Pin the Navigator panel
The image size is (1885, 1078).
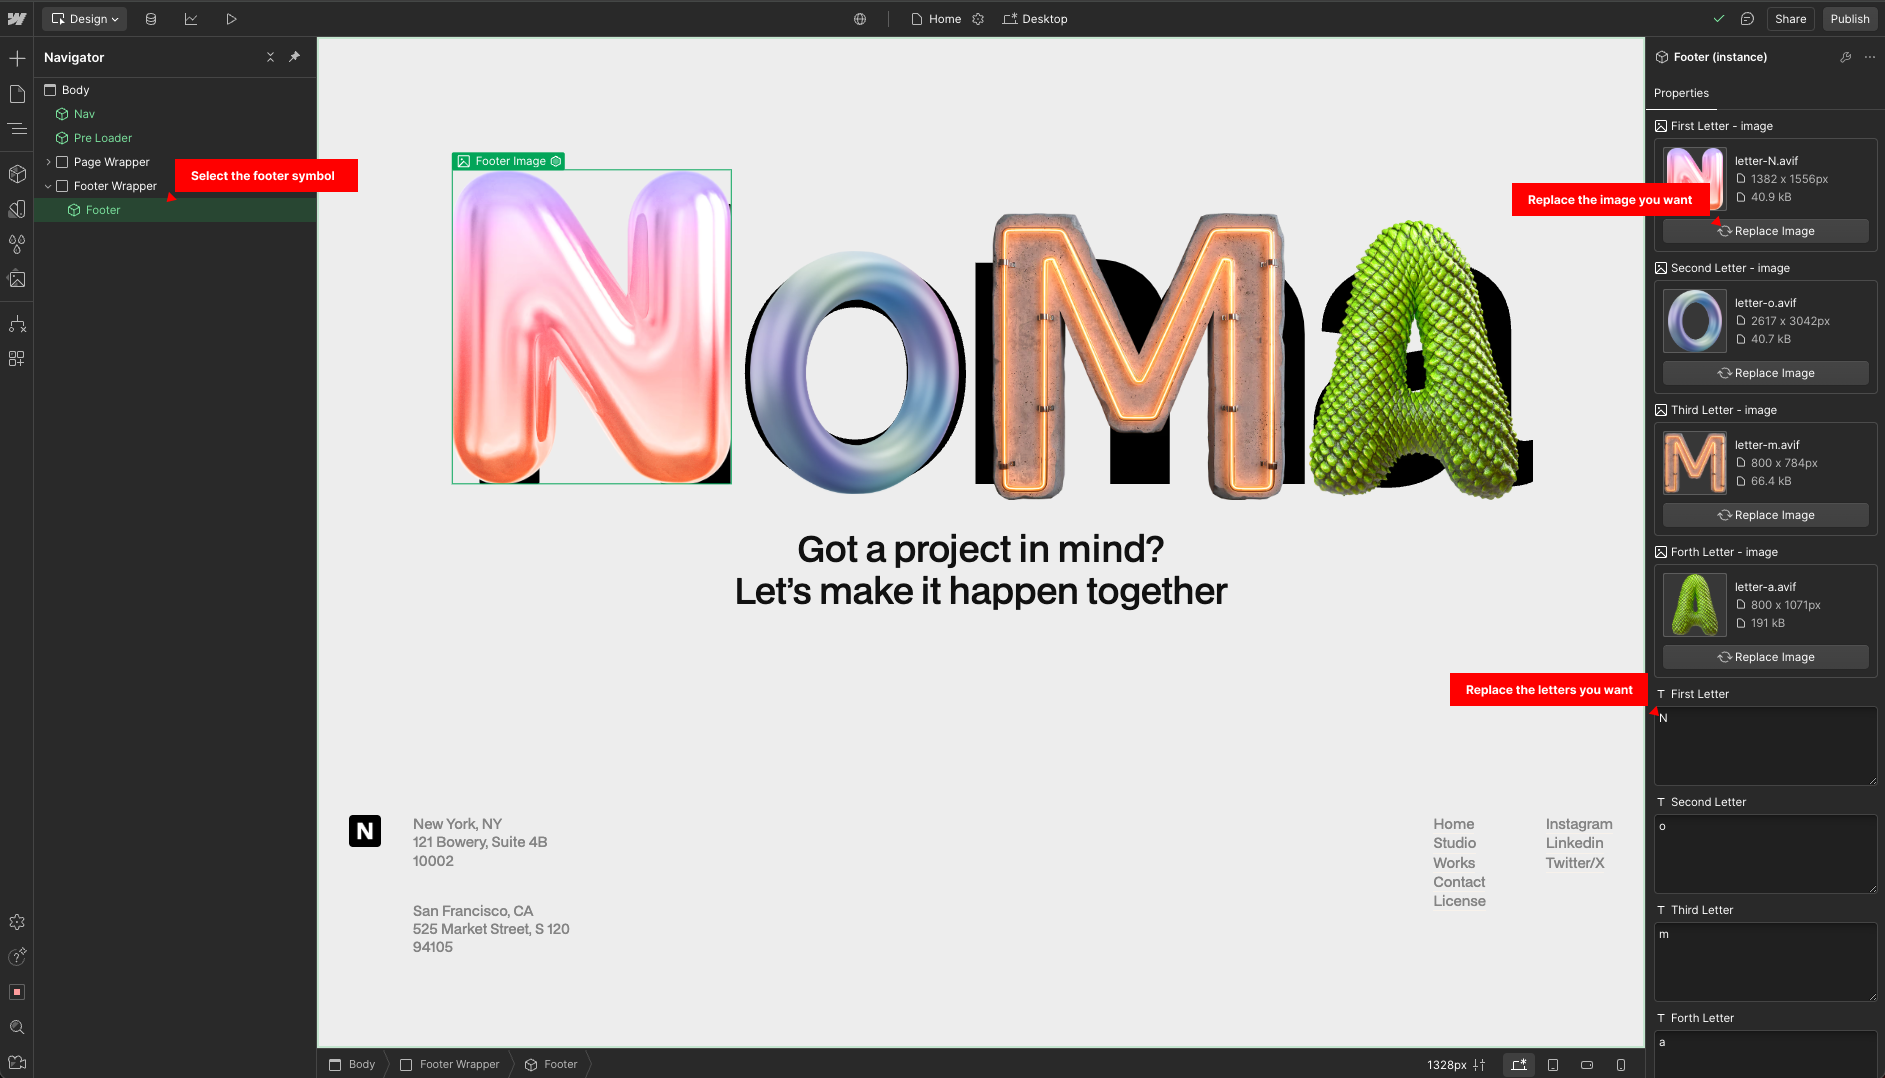tap(294, 57)
